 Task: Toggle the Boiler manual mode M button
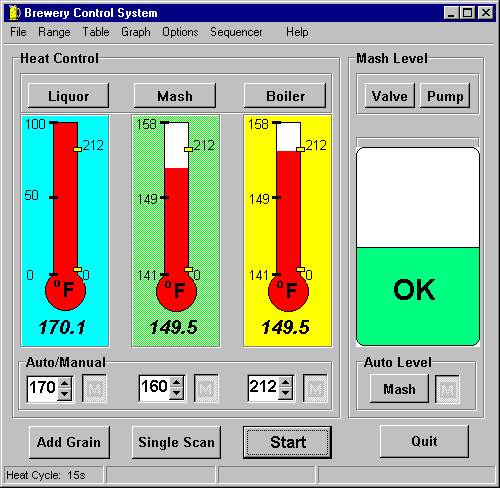point(315,388)
